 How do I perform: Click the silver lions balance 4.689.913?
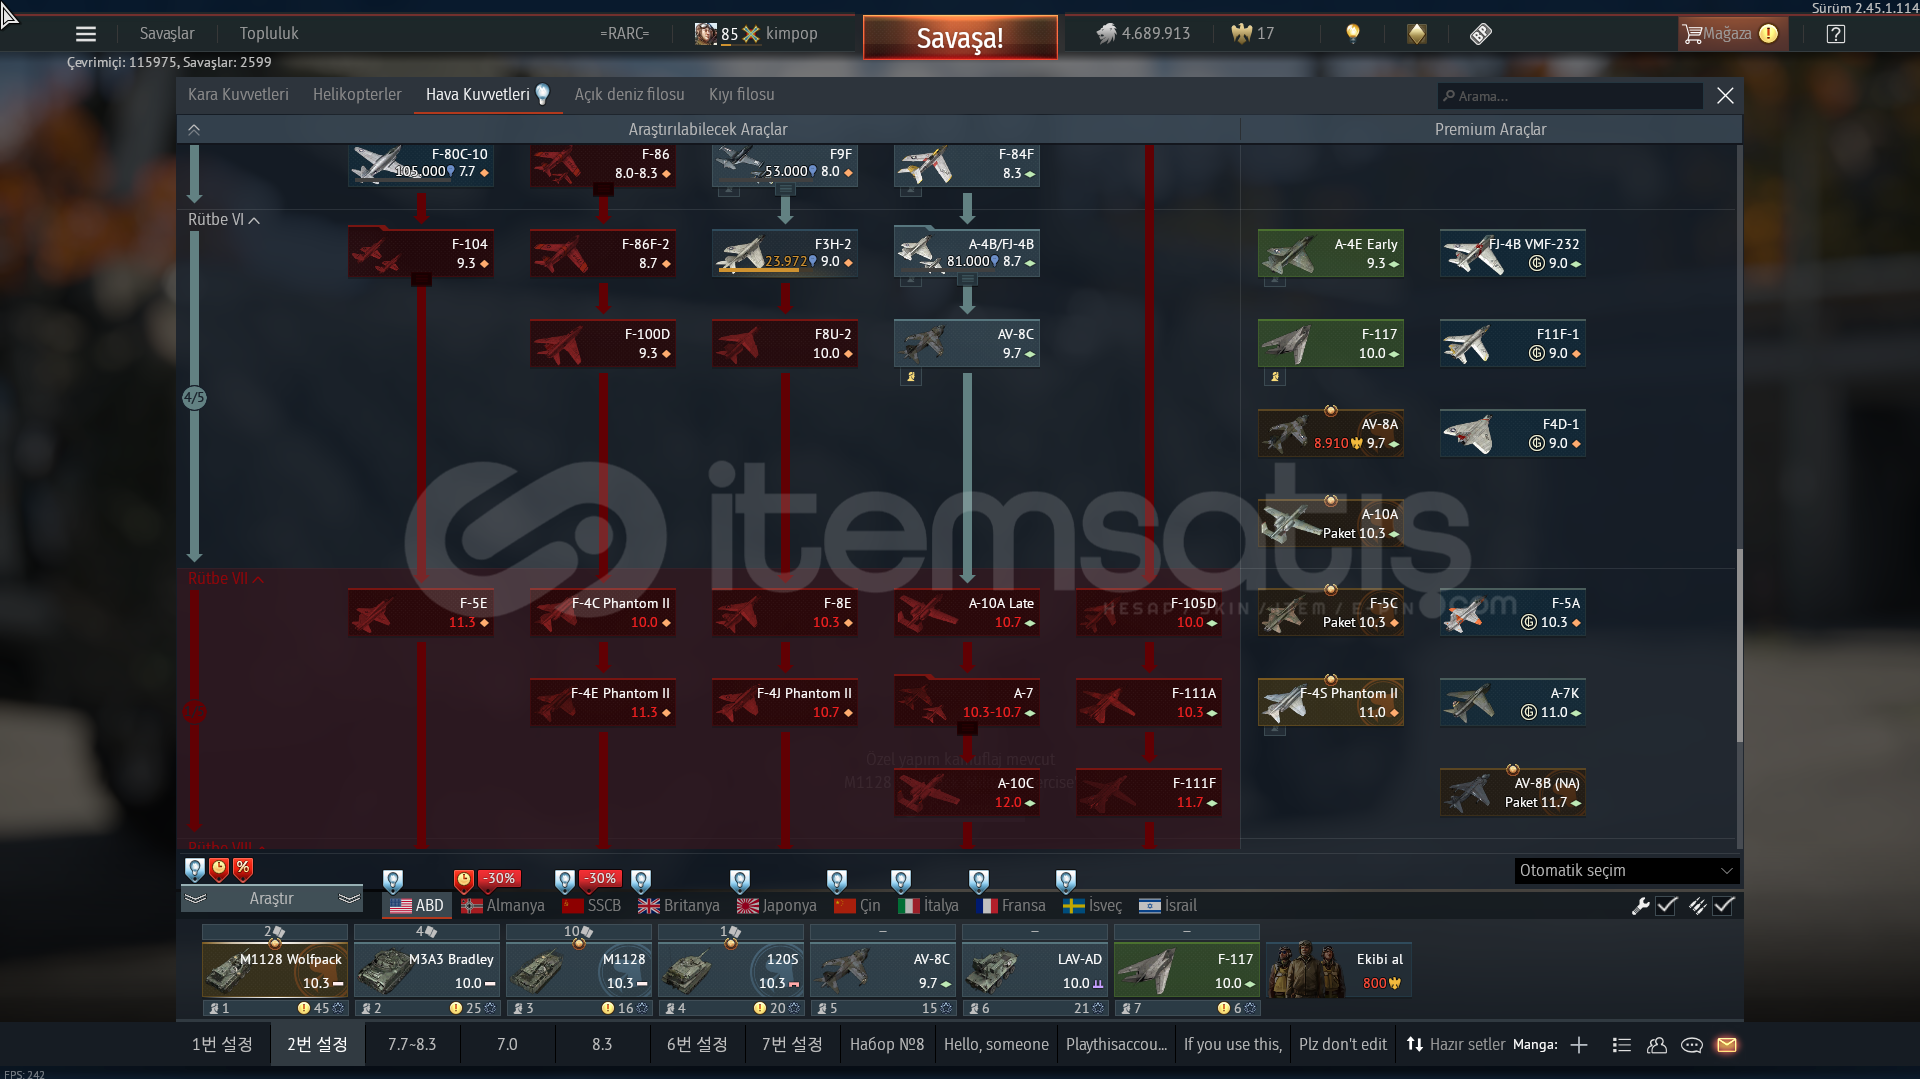click(1144, 34)
